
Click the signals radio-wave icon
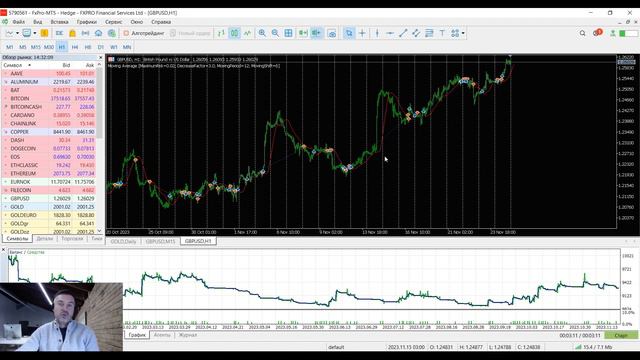85,33
